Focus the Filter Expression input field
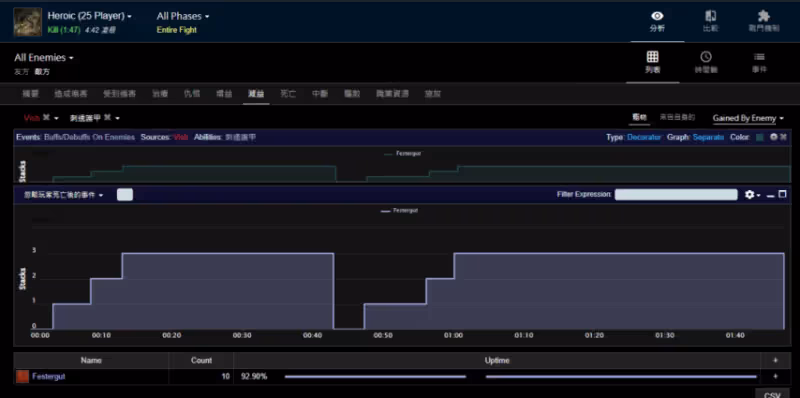 point(676,194)
